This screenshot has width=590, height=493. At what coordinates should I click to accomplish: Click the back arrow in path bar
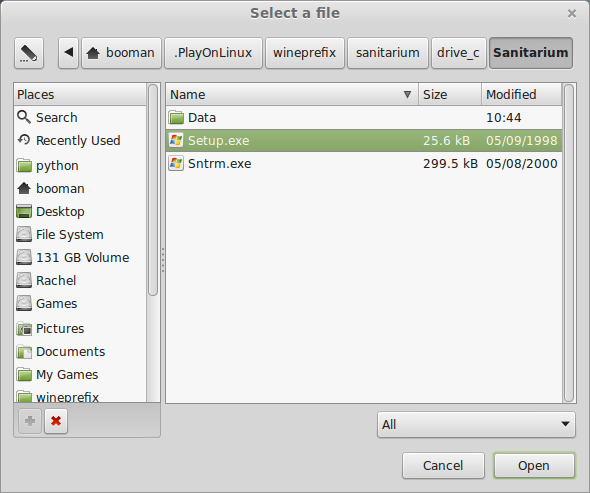click(68, 53)
